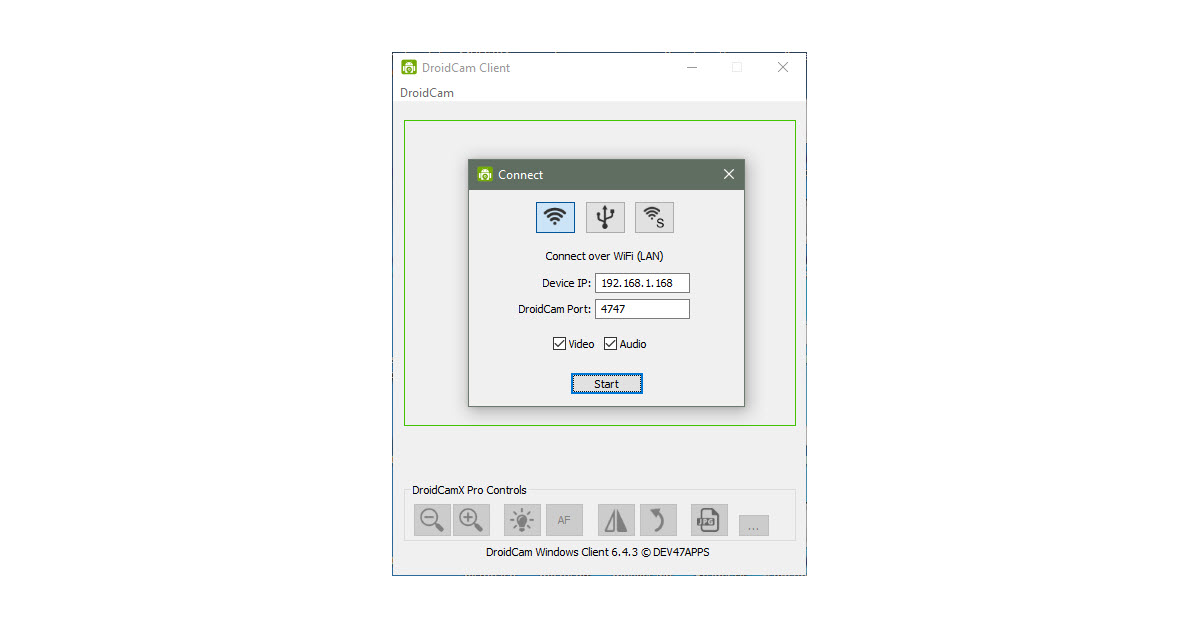Rotate the video with the rotate icon
This screenshot has width=1200, height=628.
coord(658,520)
